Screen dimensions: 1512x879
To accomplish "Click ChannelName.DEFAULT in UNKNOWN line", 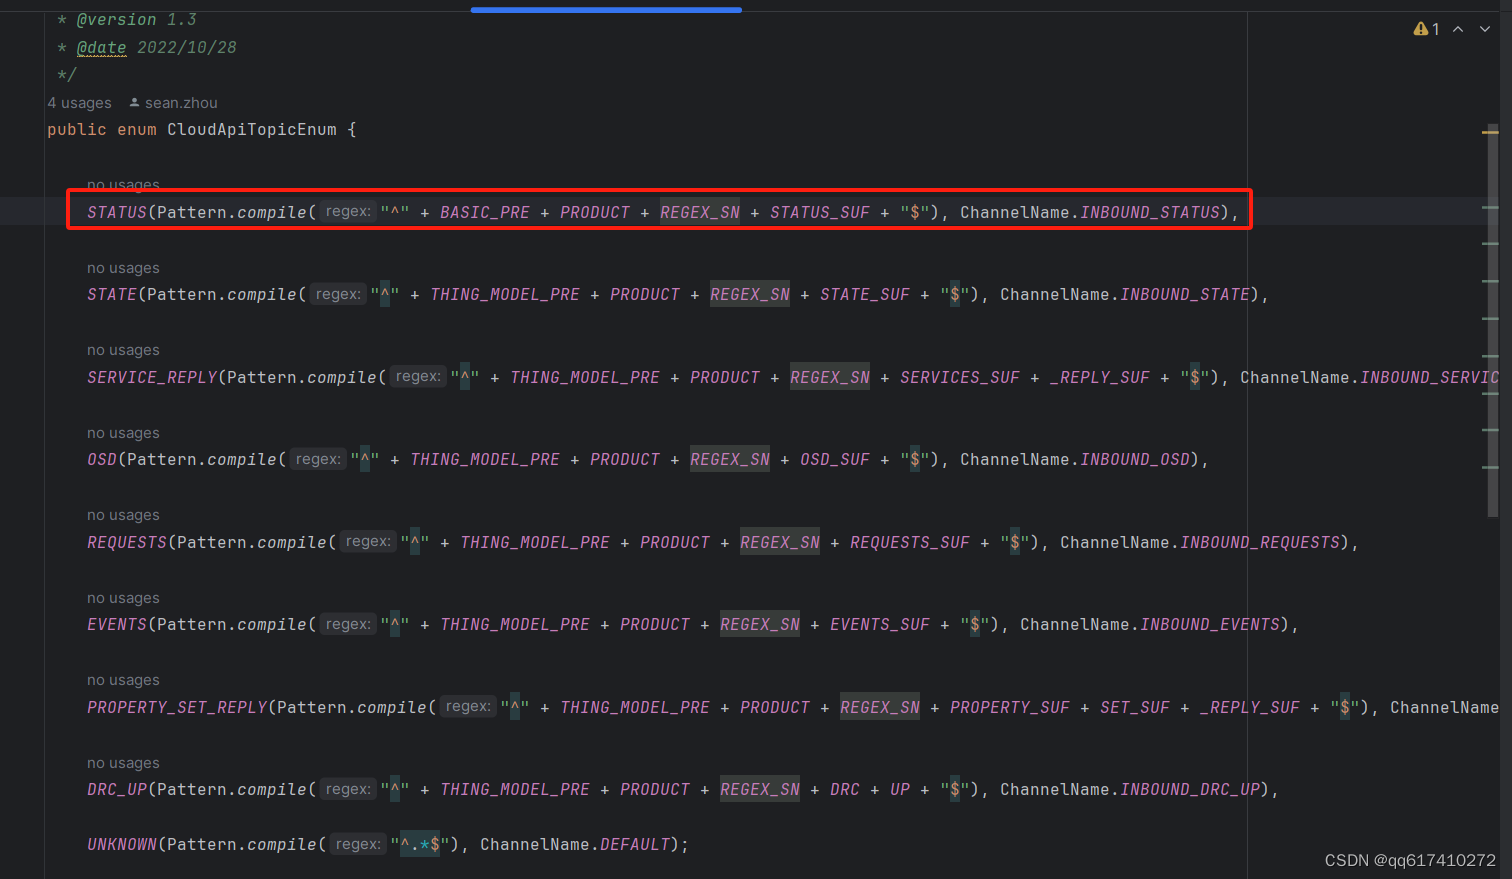I will pyautogui.click(x=575, y=845).
